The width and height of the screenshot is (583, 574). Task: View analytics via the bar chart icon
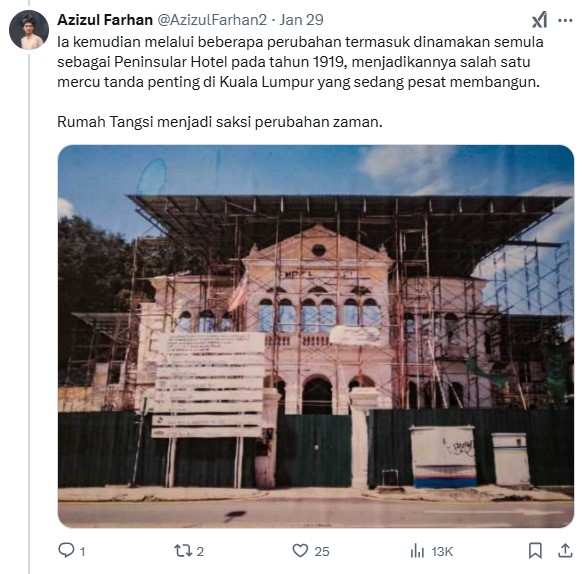pyautogui.click(x=417, y=551)
